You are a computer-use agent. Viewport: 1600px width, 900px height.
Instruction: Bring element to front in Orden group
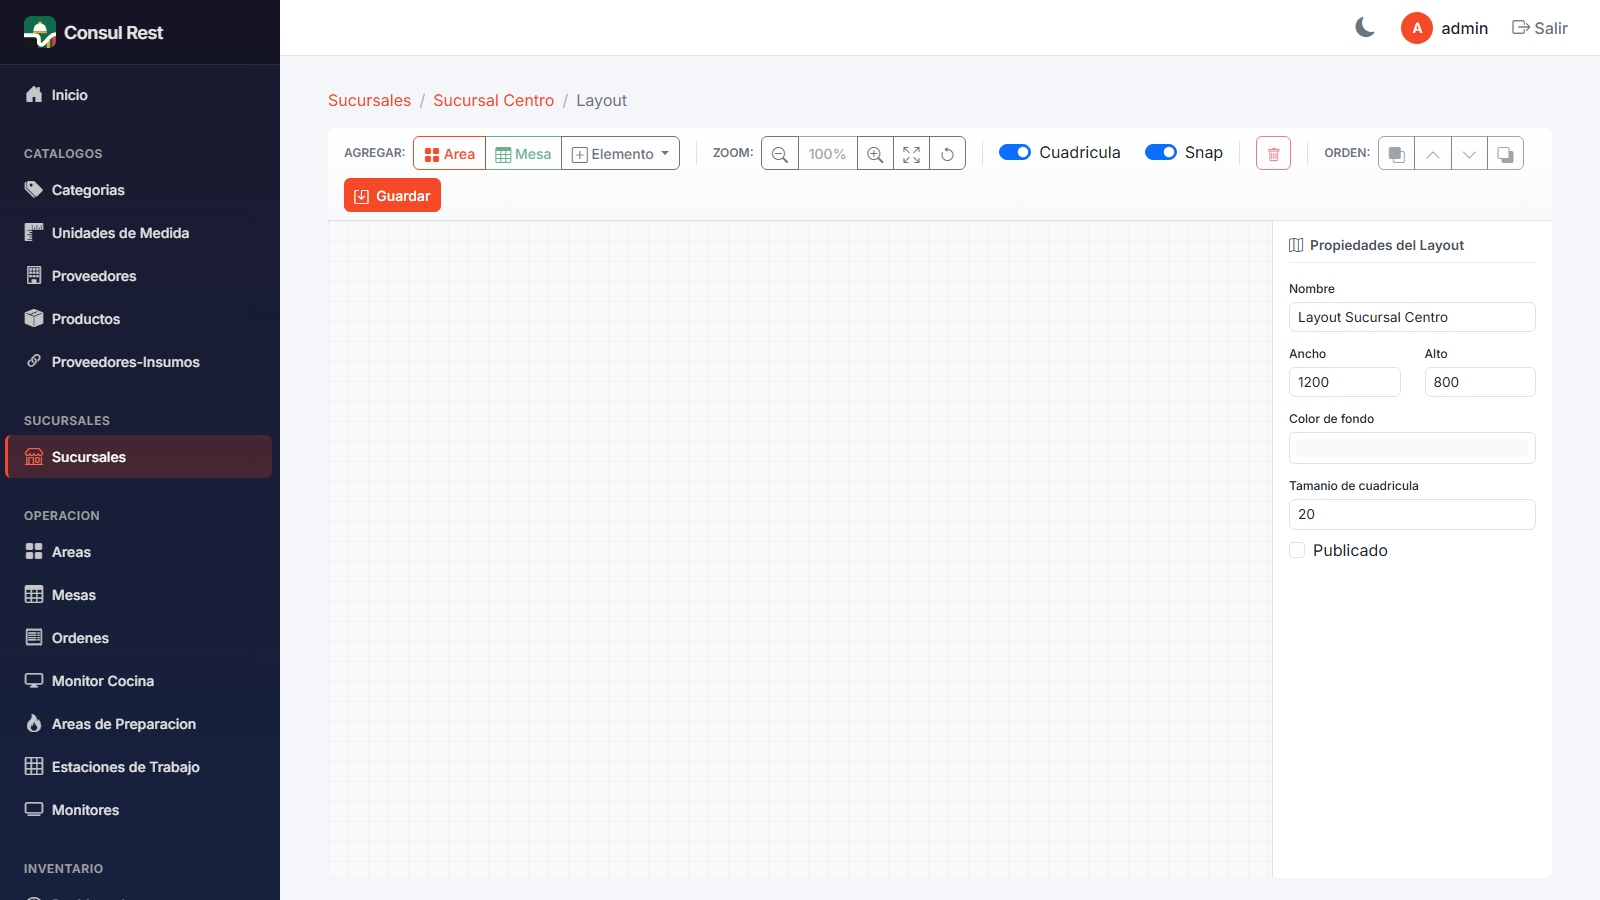pyautogui.click(x=1505, y=154)
